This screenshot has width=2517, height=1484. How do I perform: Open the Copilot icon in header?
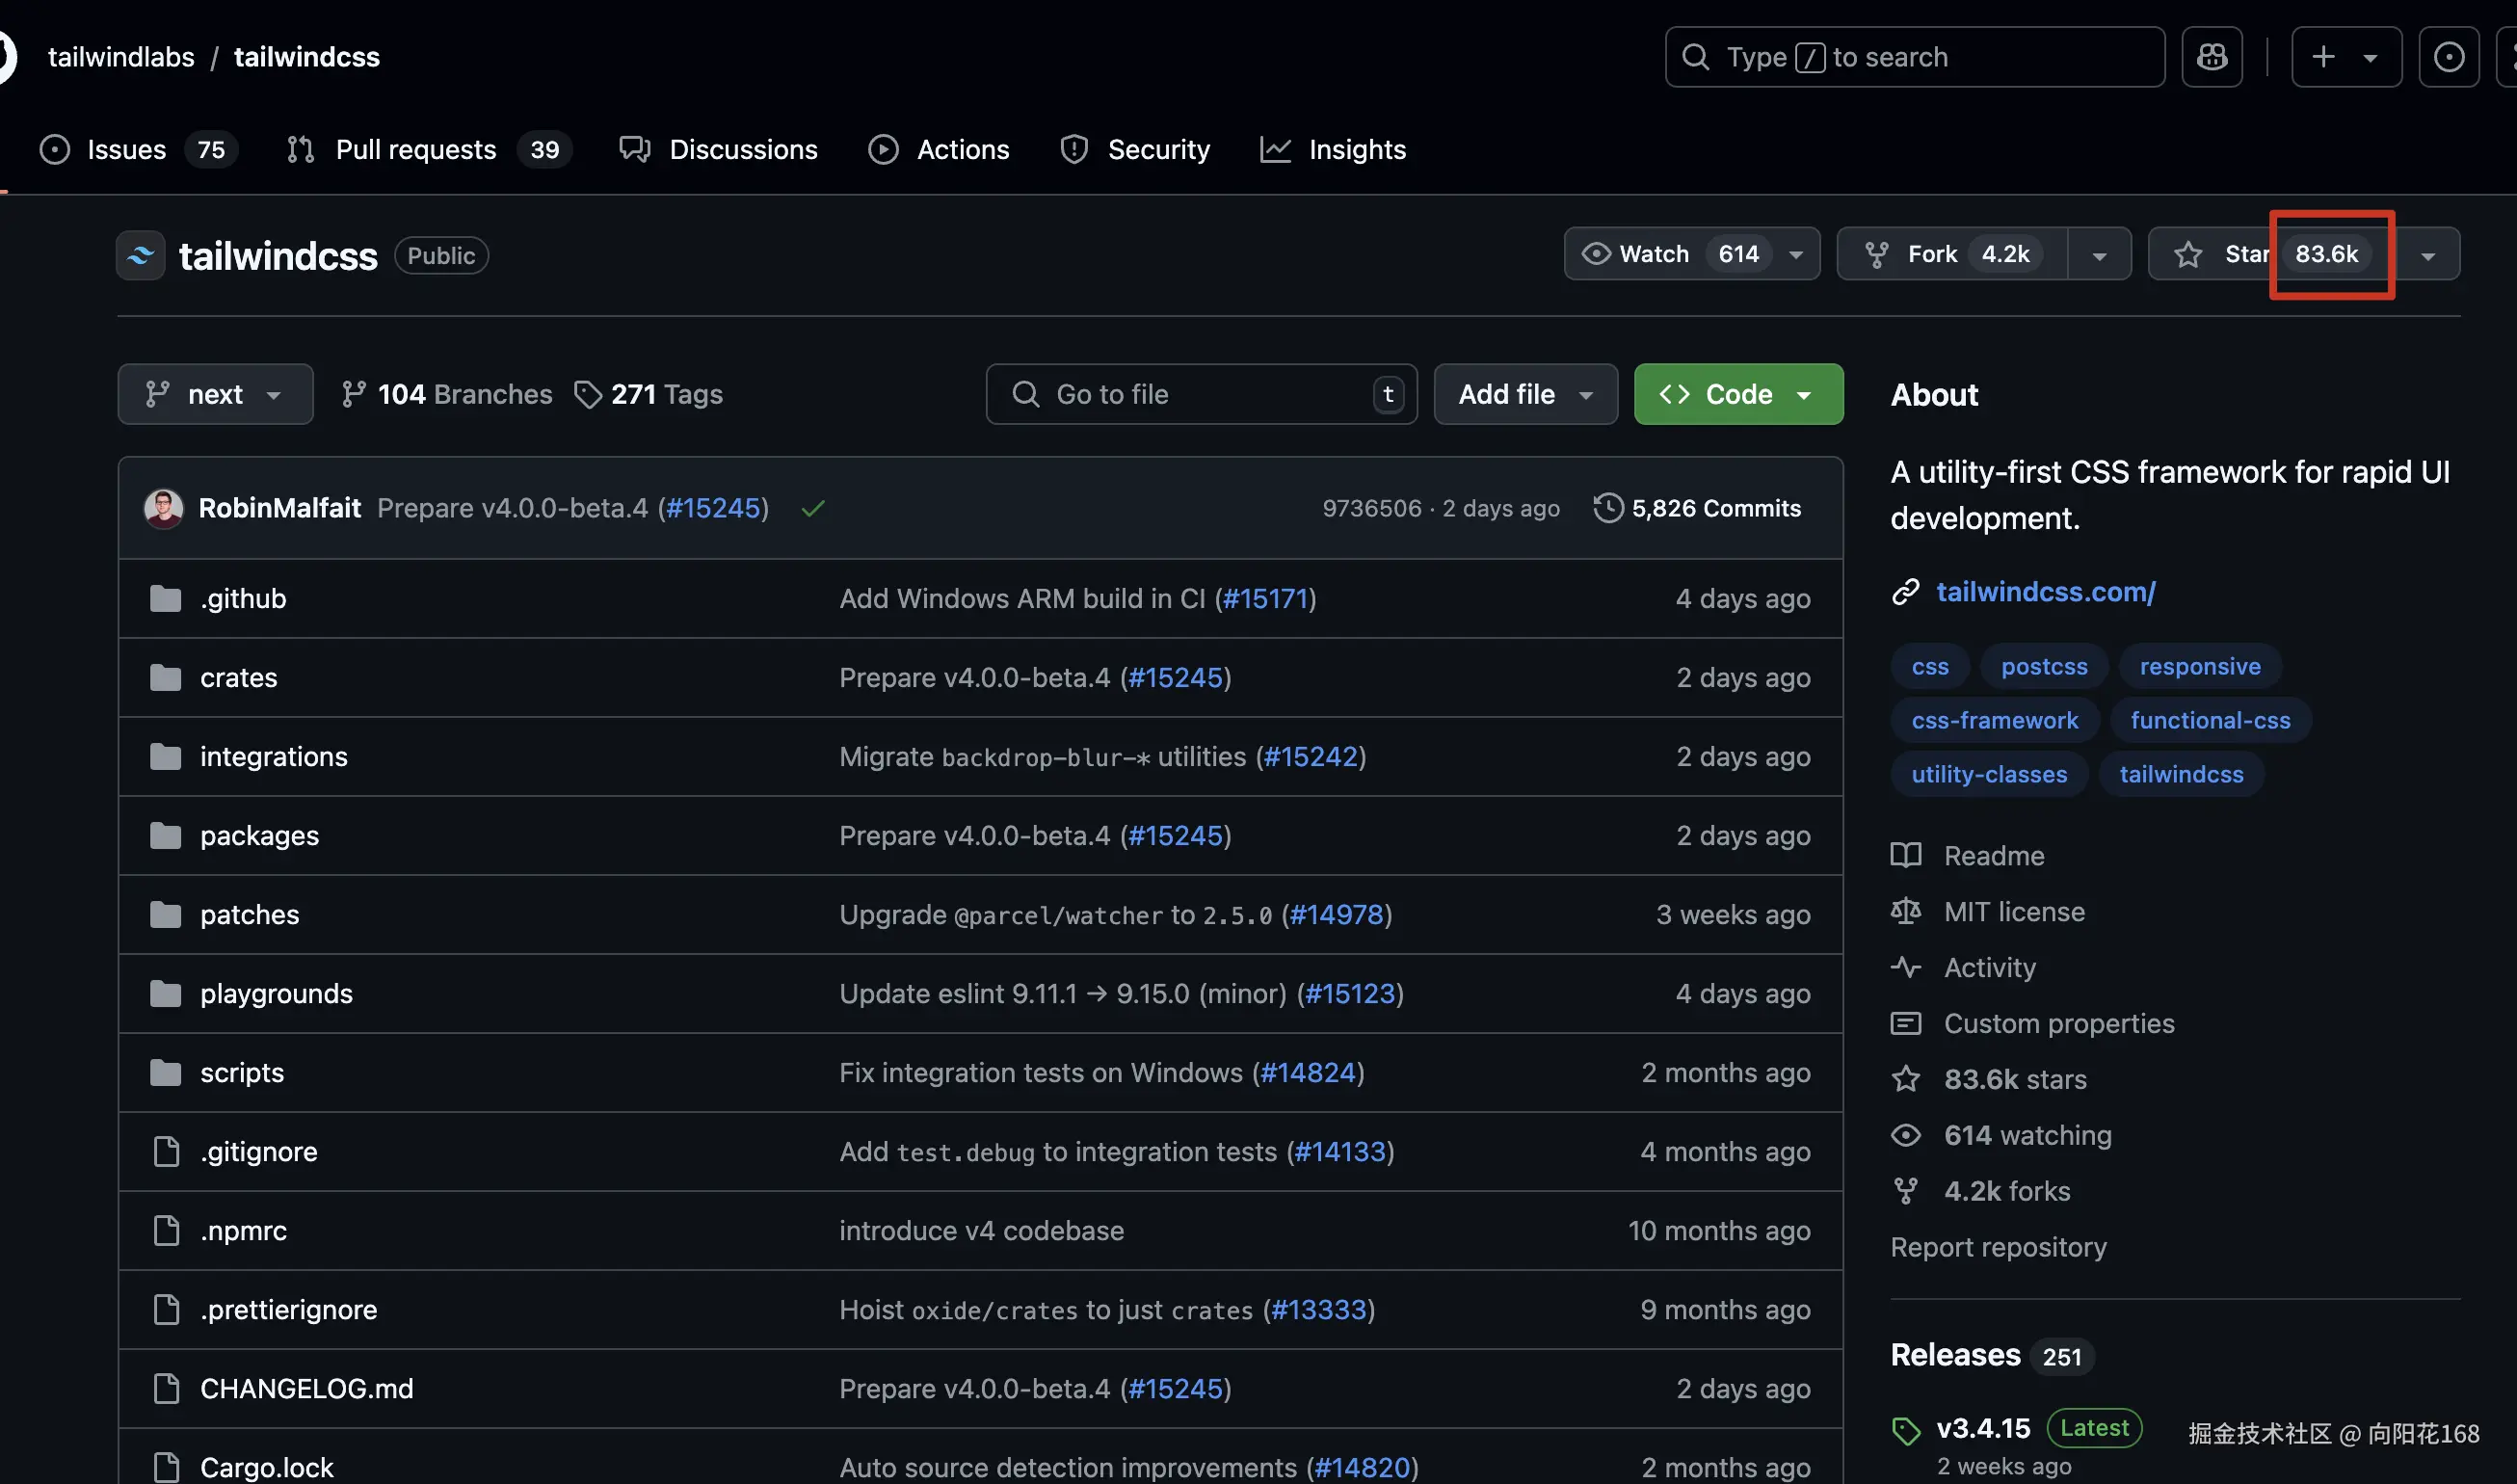pyautogui.click(x=2211, y=57)
